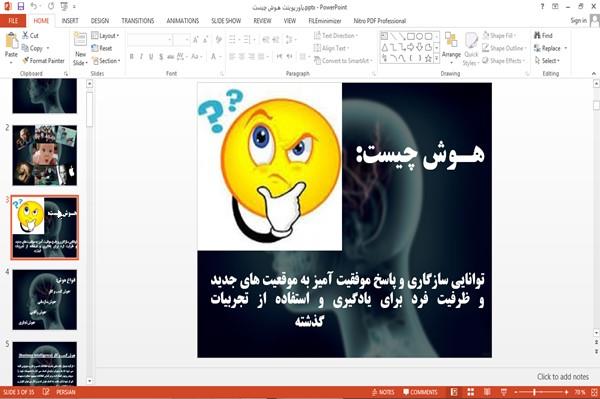Switch to the INSERT tab
Viewport: 600px width, 399px height.
[x=70, y=21]
